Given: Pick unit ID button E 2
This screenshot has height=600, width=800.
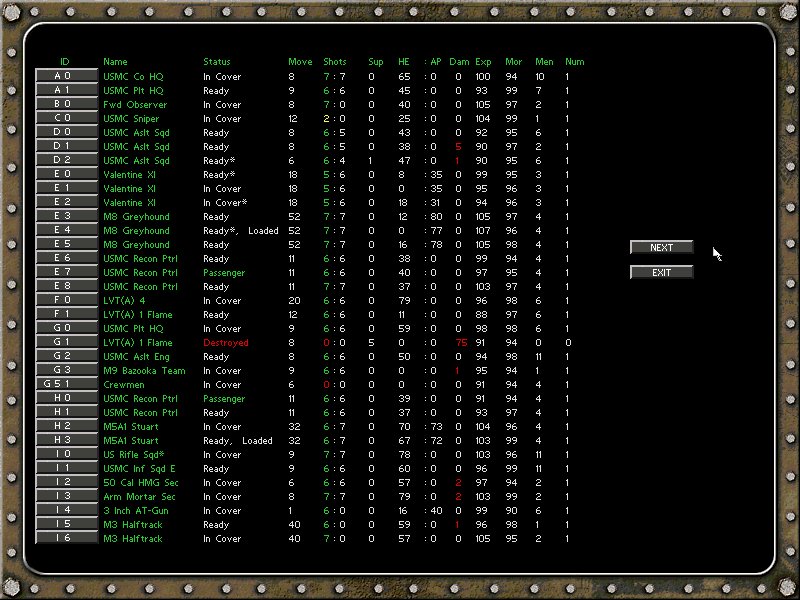Looking at the screenshot, I should click(x=66, y=203).
